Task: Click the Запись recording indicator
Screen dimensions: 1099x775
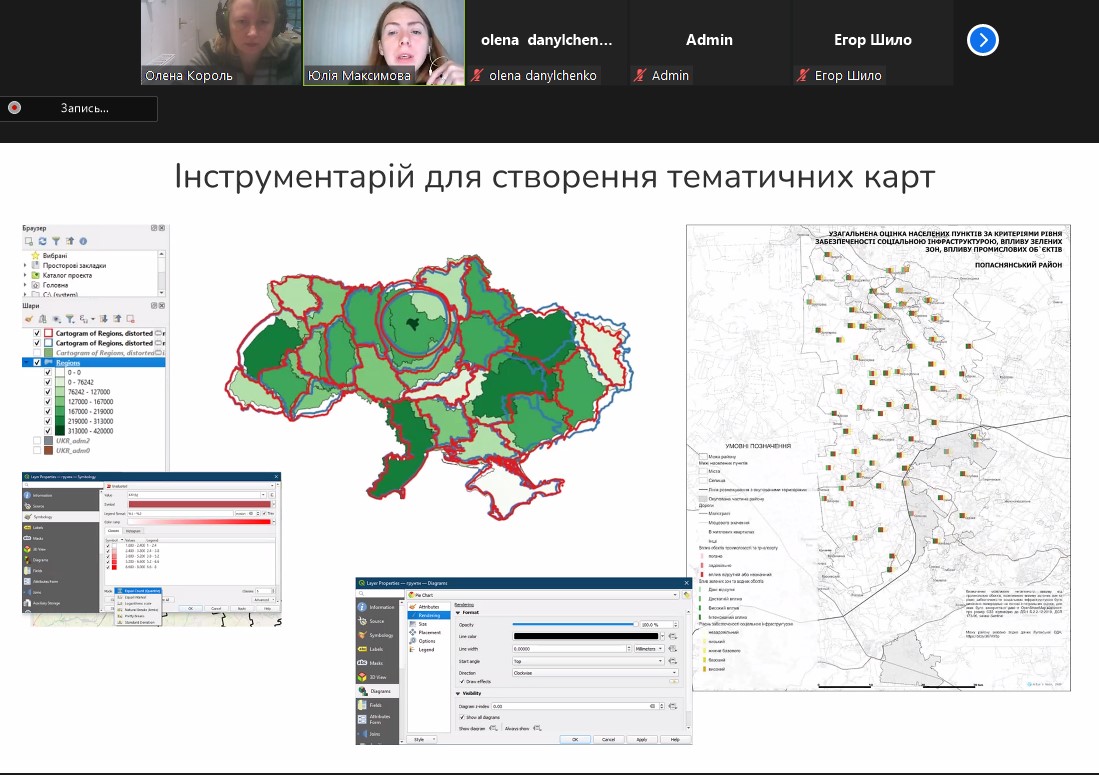Action: click(x=79, y=108)
